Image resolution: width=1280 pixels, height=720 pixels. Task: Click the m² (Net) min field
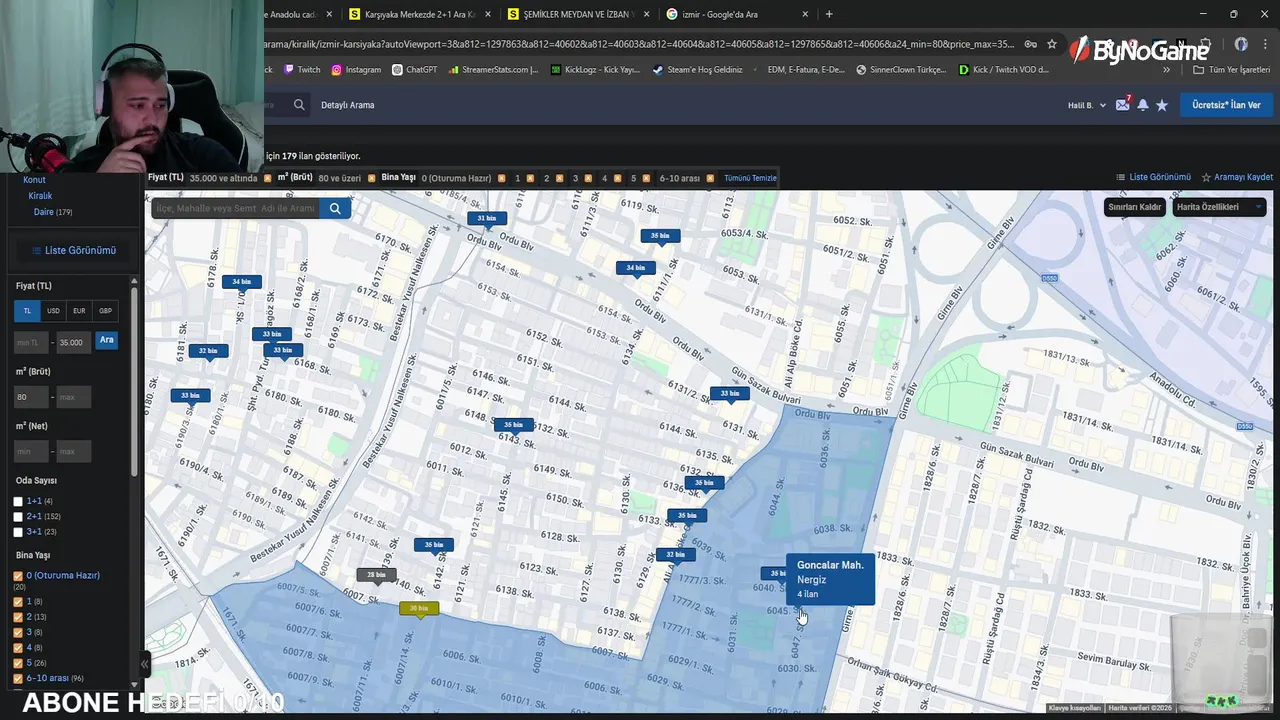(x=31, y=451)
